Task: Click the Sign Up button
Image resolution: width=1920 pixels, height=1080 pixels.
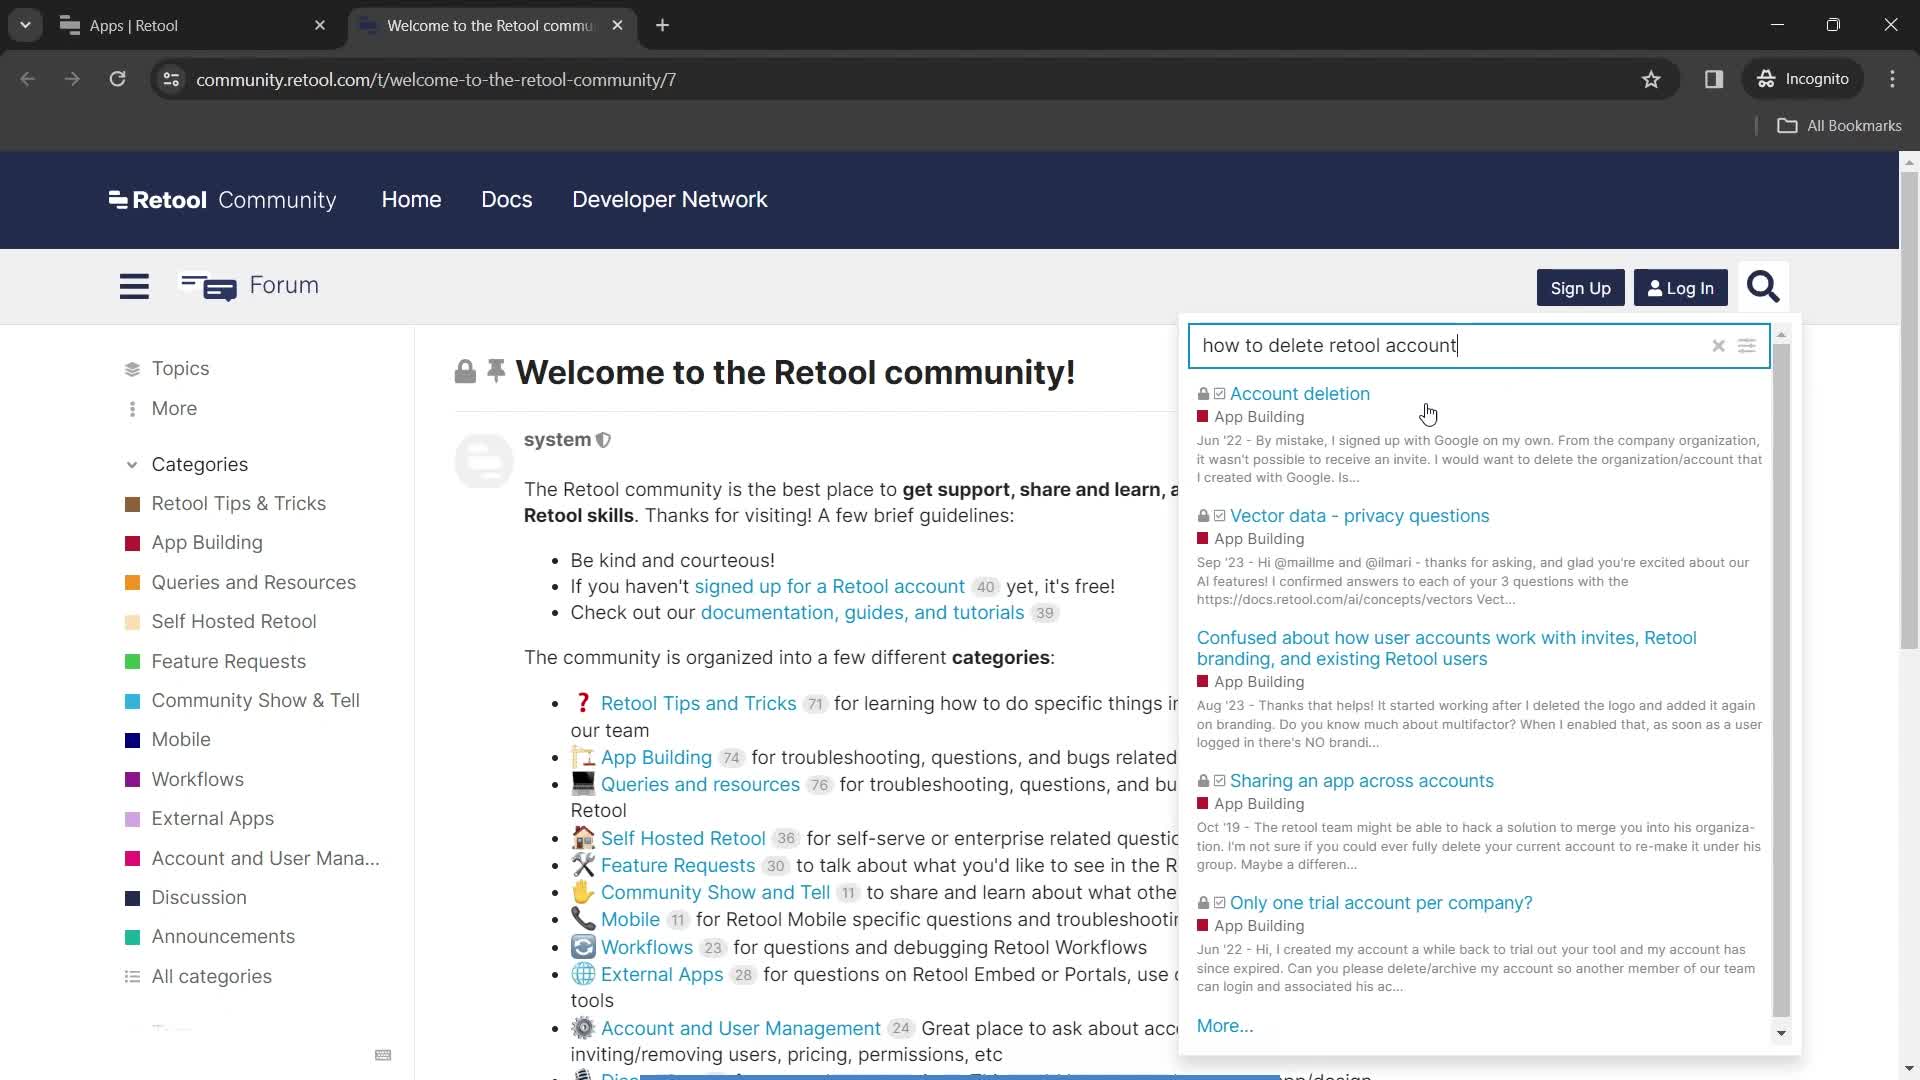Action: pyautogui.click(x=1580, y=288)
